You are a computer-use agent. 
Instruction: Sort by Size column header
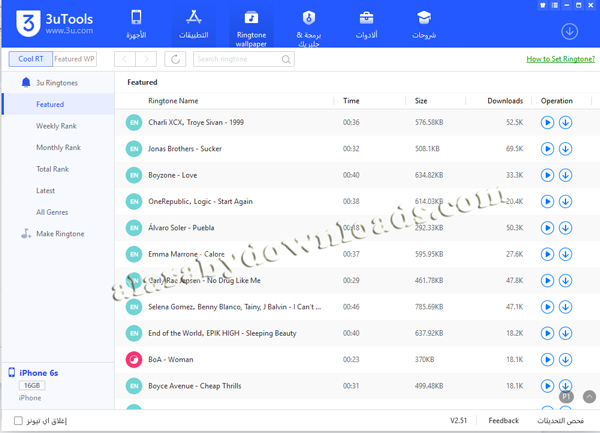pyautogui.click(x=421, y=101)
